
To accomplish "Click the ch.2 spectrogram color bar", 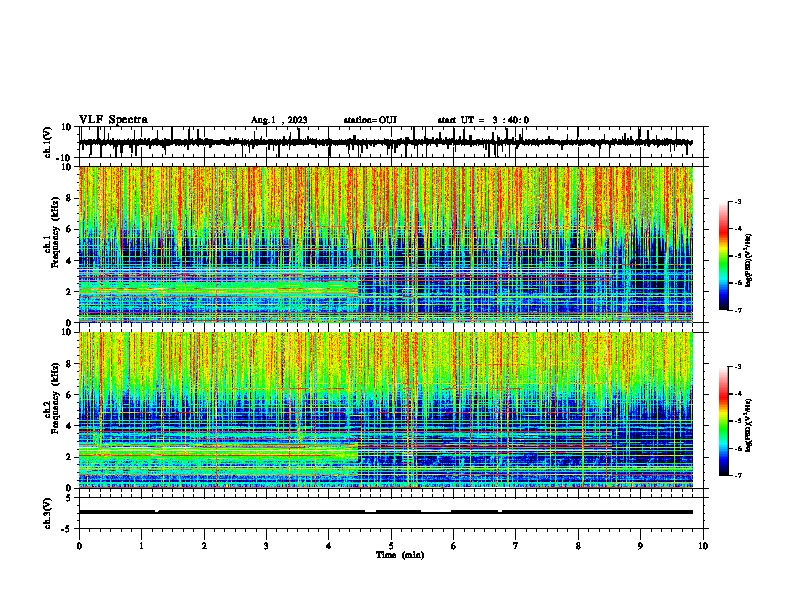I will (723, 421).
